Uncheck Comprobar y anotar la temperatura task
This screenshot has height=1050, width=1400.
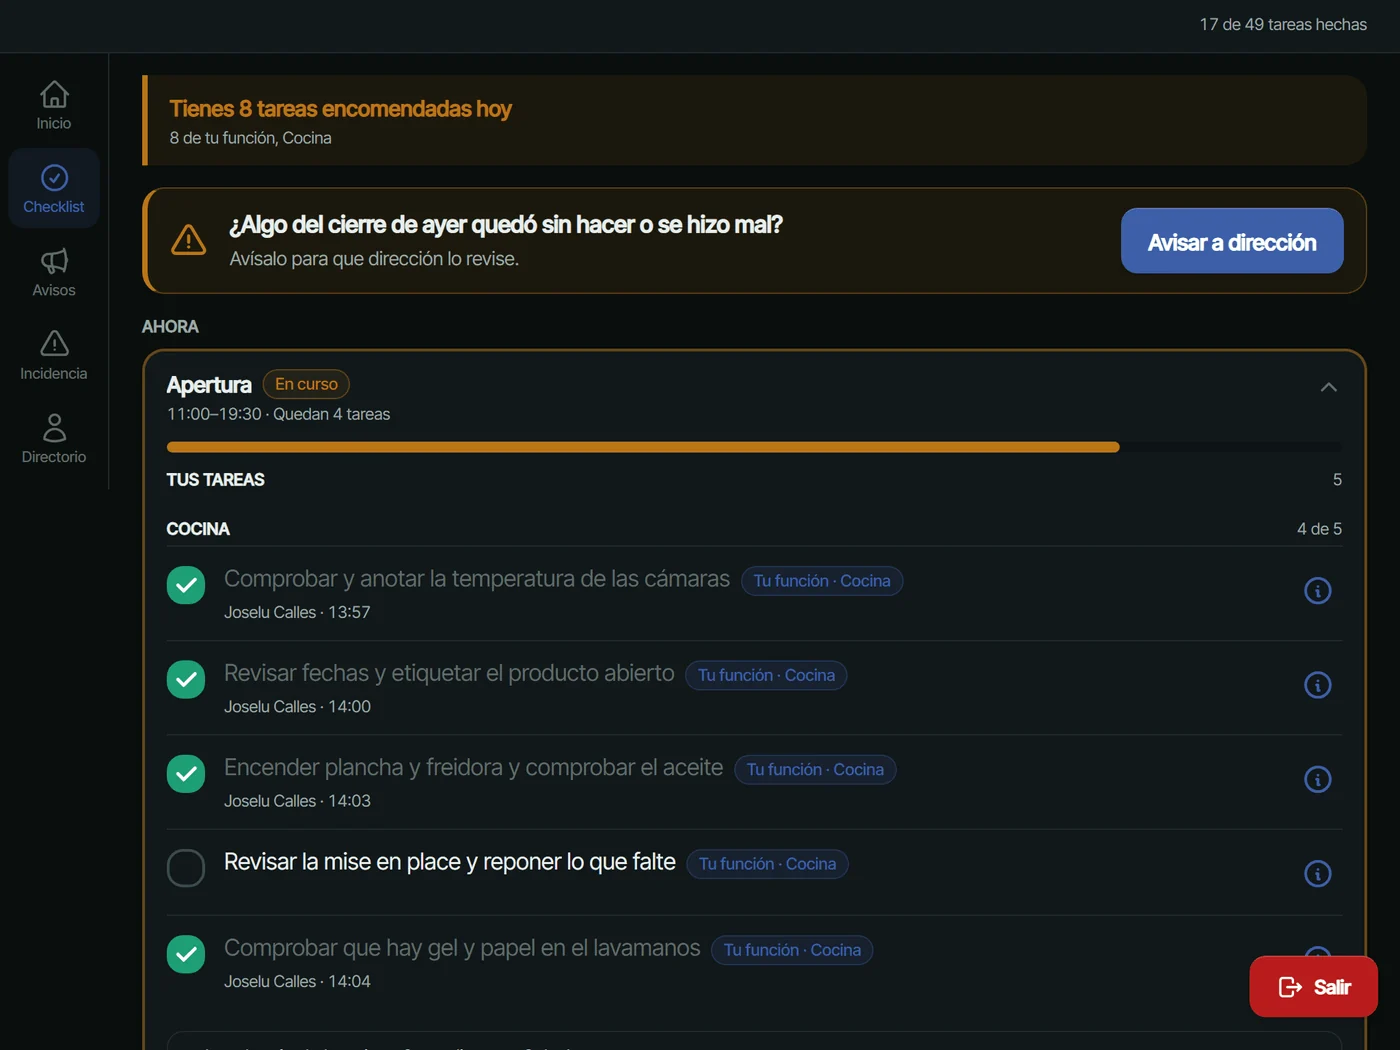(186, 585)
